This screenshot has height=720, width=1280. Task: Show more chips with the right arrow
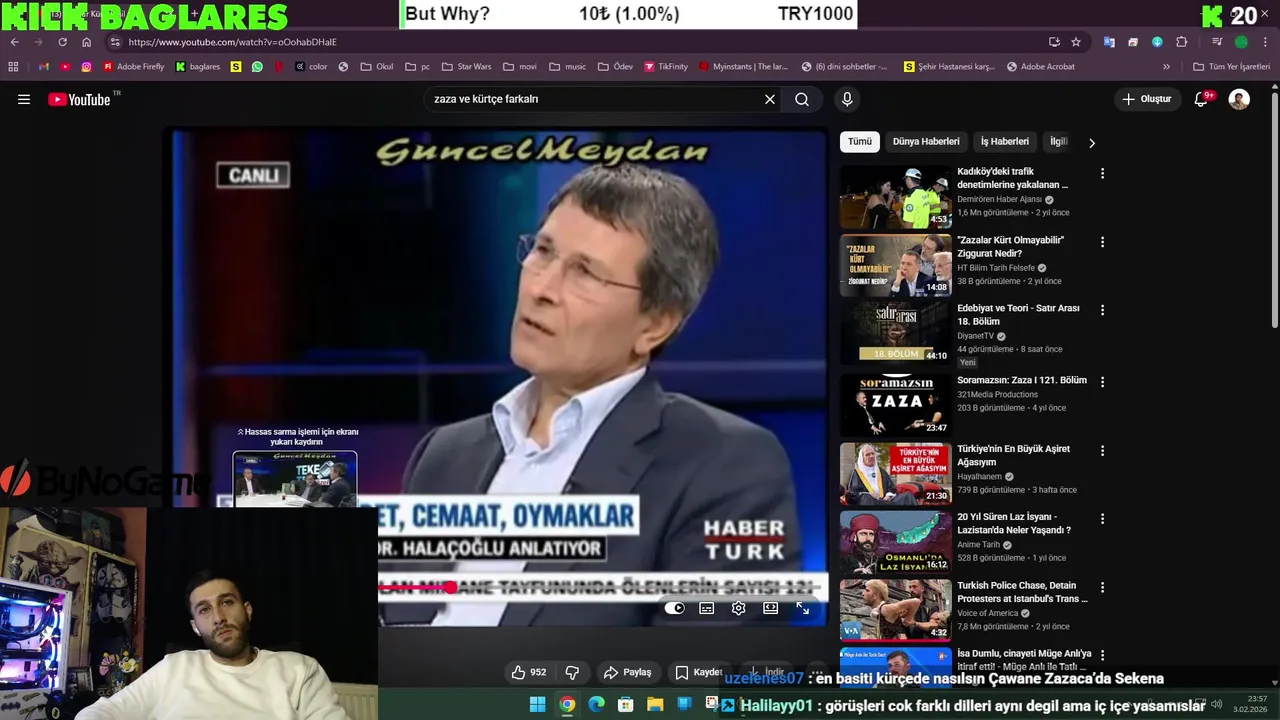pos(1091,143)
